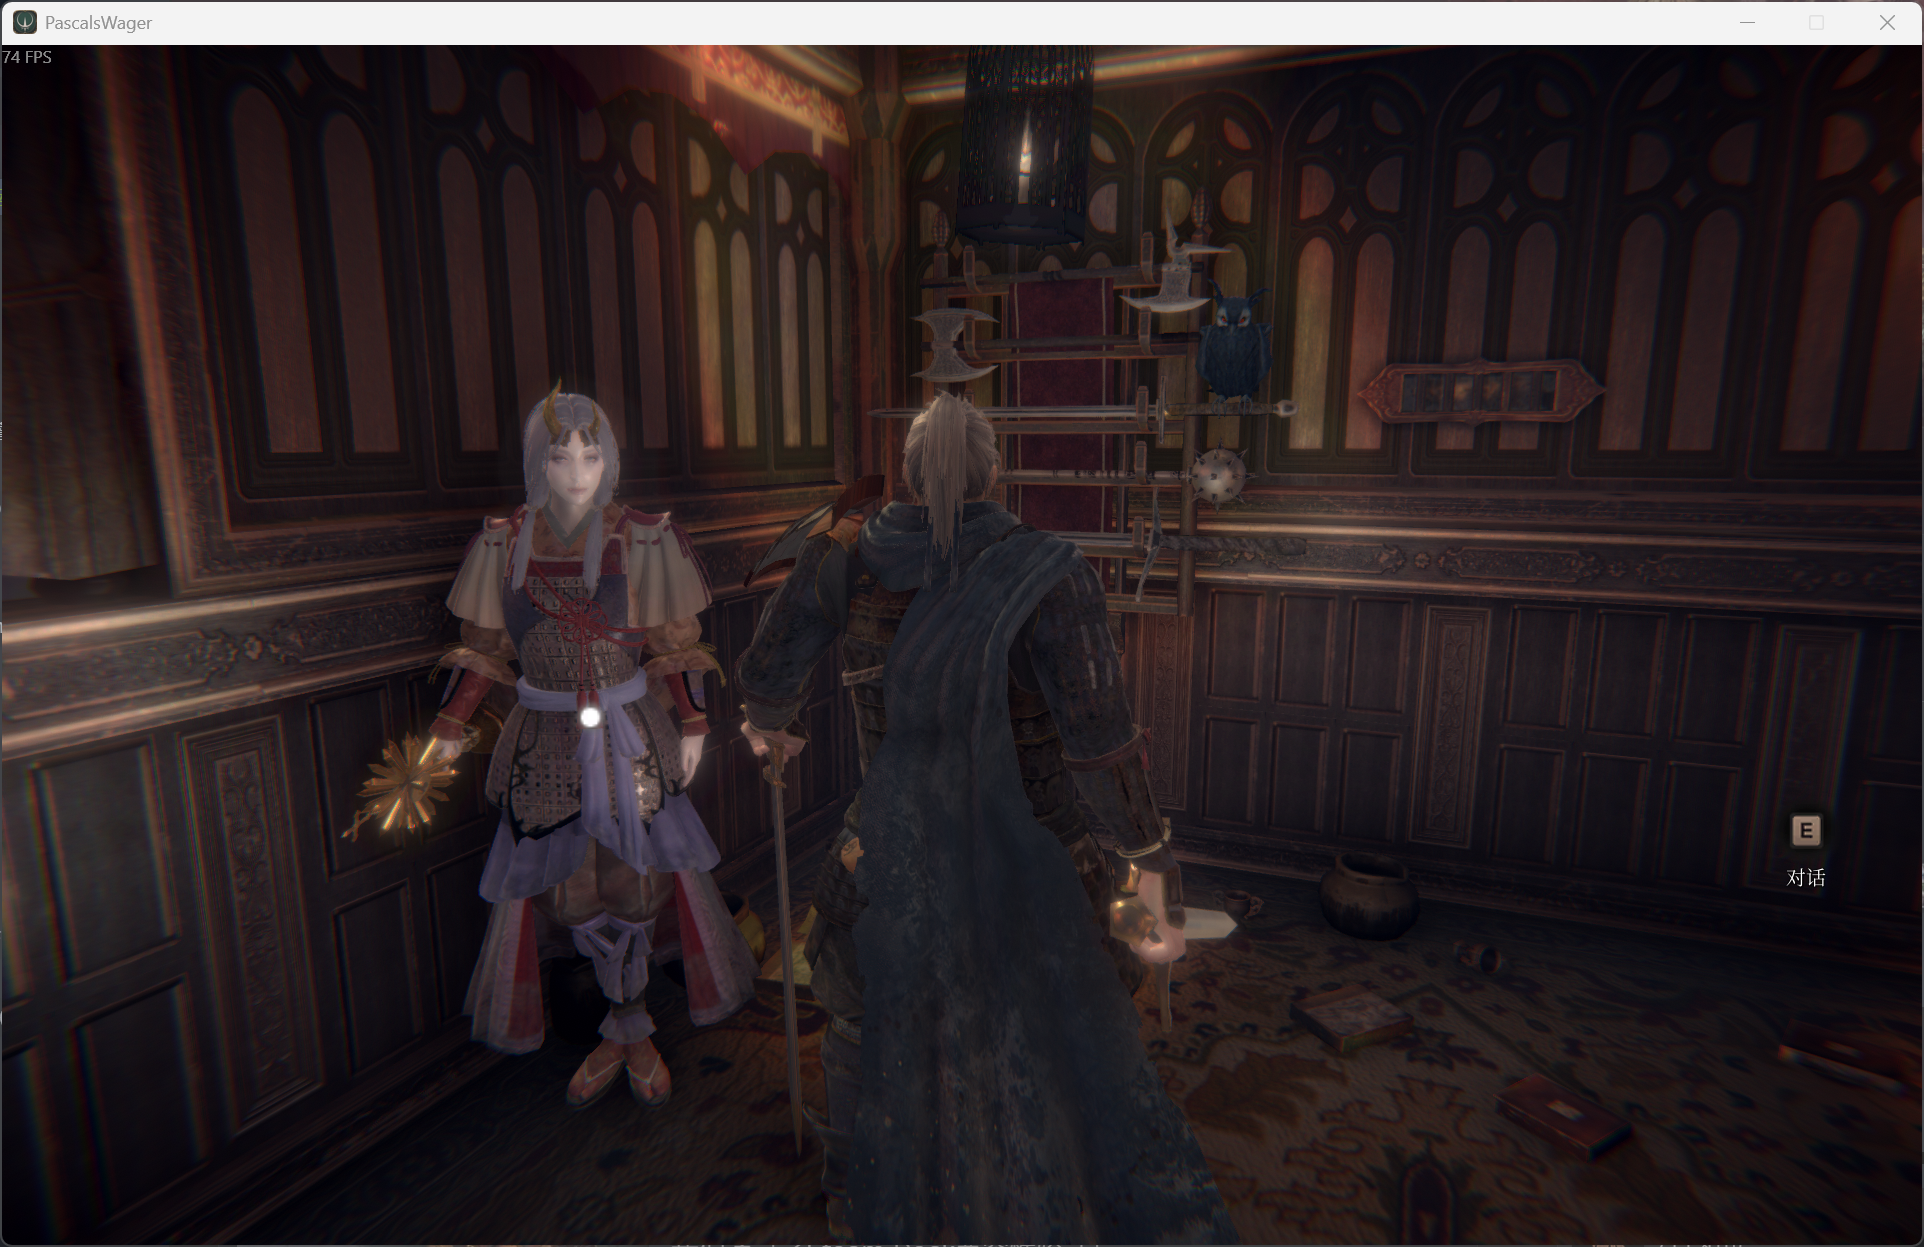Click the disabled maximize window button
Screen dimensions: 1924x1247
(1816, 22)
